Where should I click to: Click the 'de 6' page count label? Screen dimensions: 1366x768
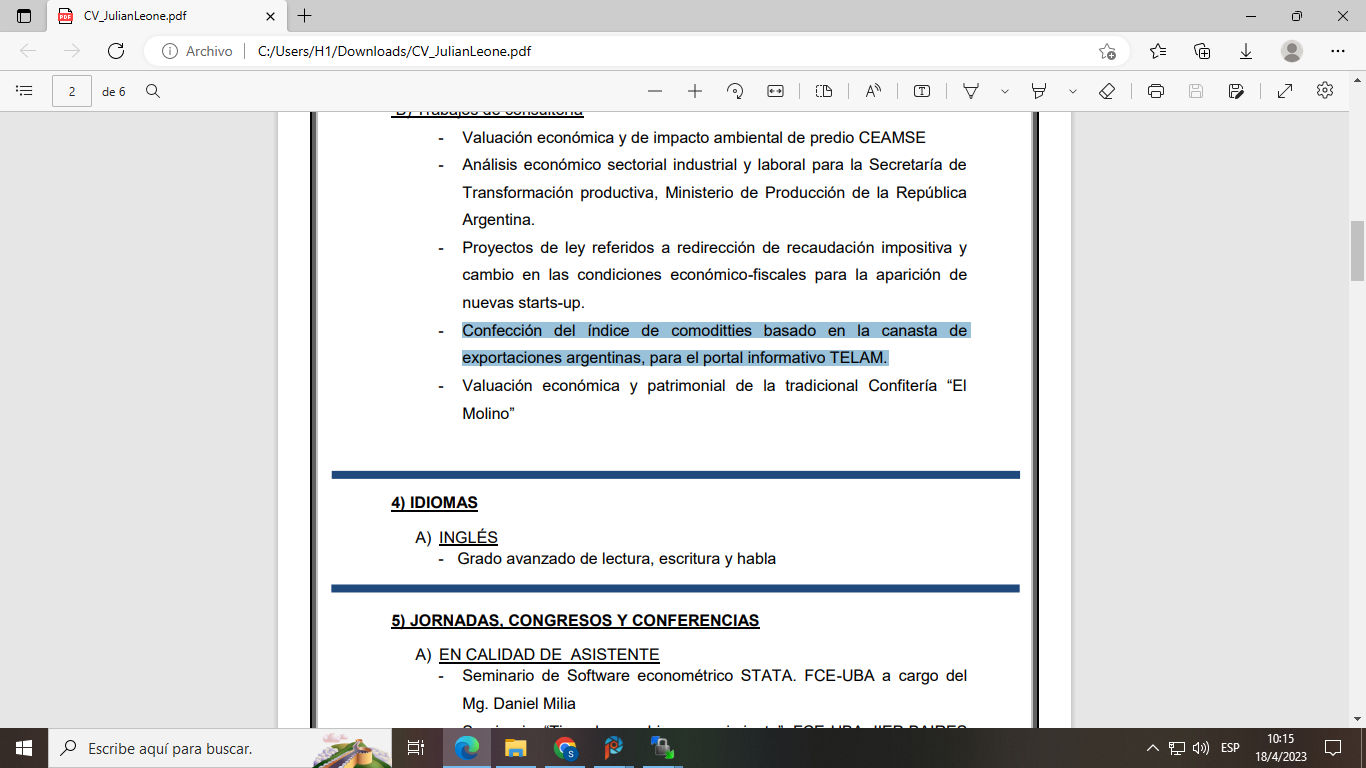[x=114, y=91]
